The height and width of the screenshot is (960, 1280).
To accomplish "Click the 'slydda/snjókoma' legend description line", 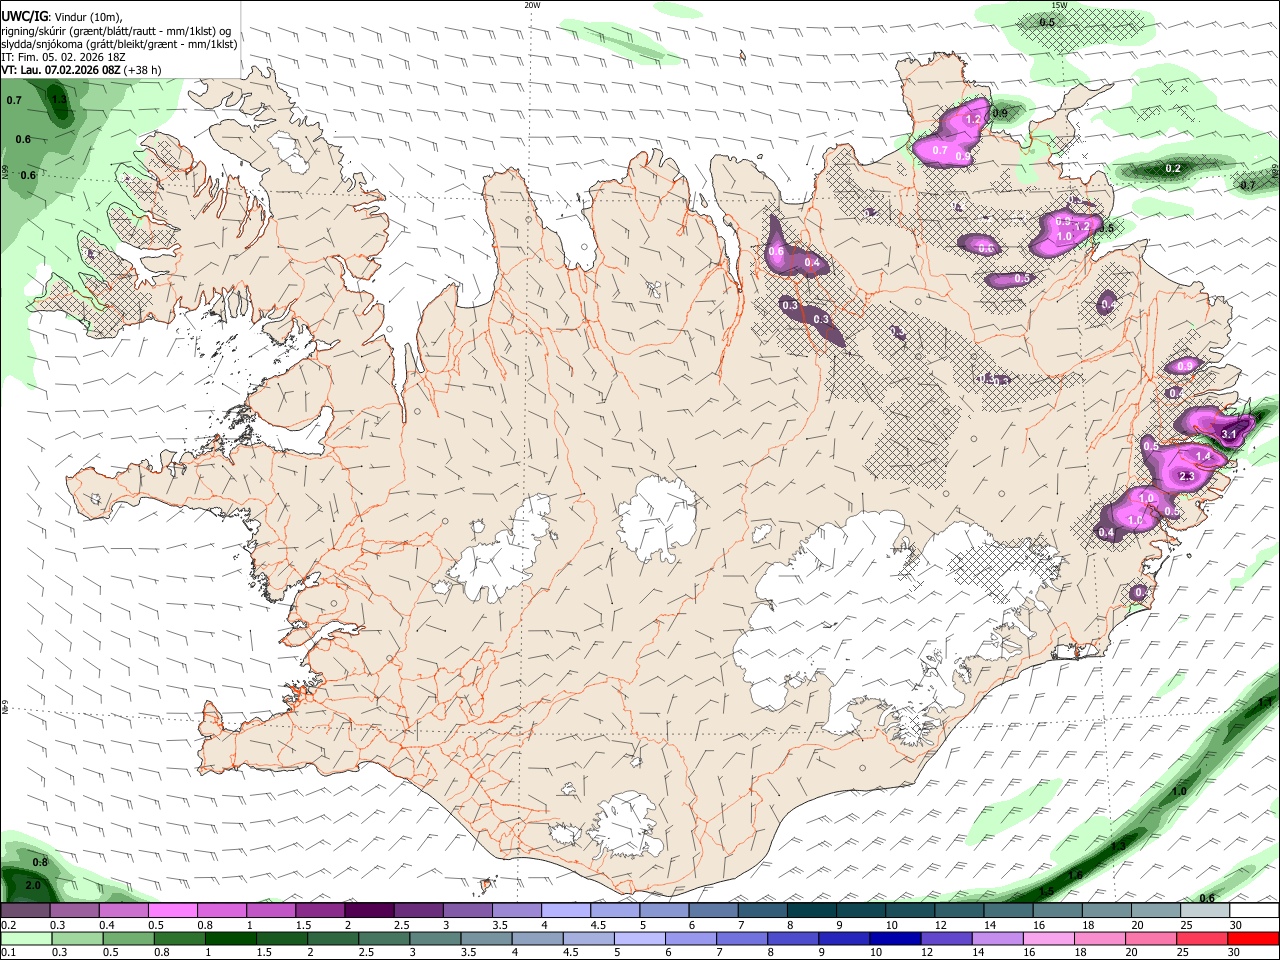I will click(x=119, y=44).
